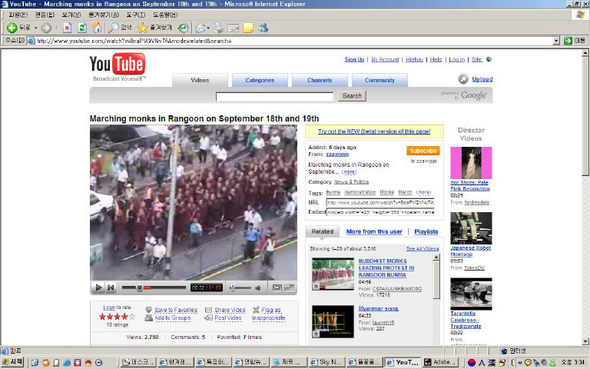
Task: Open the View menu (보기)
Action: pyautogui.click(x=71, y=15)
